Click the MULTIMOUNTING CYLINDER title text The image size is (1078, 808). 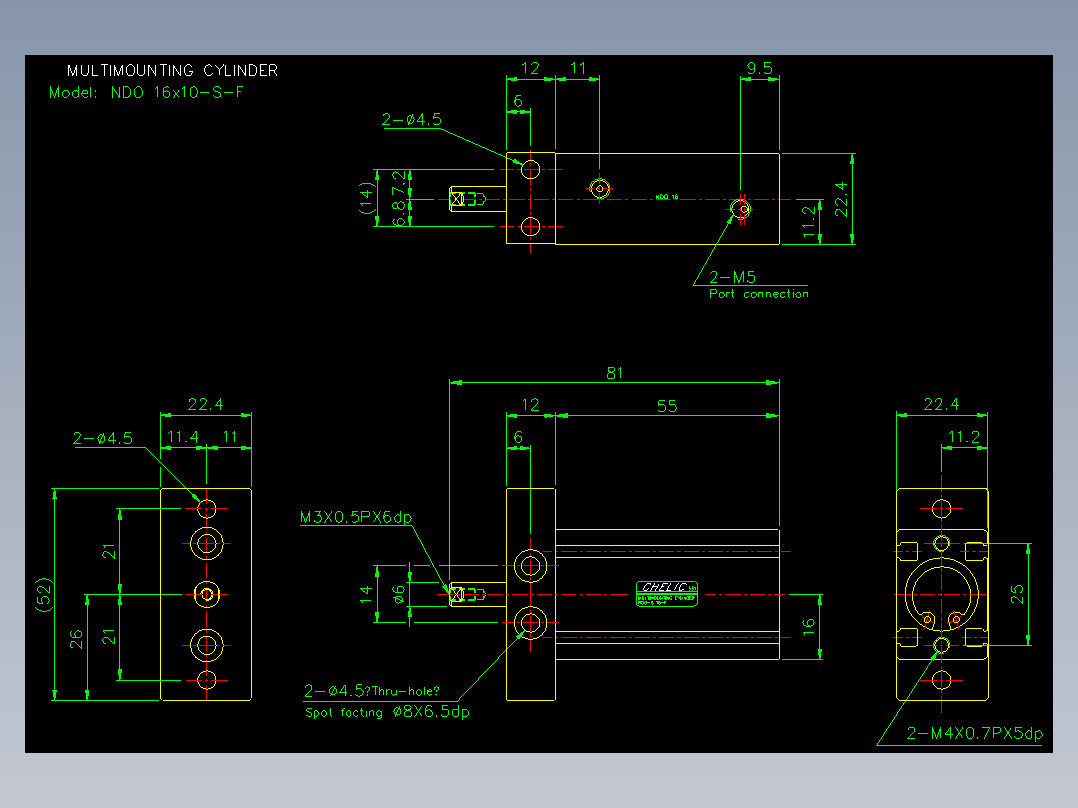coord(172,70)
